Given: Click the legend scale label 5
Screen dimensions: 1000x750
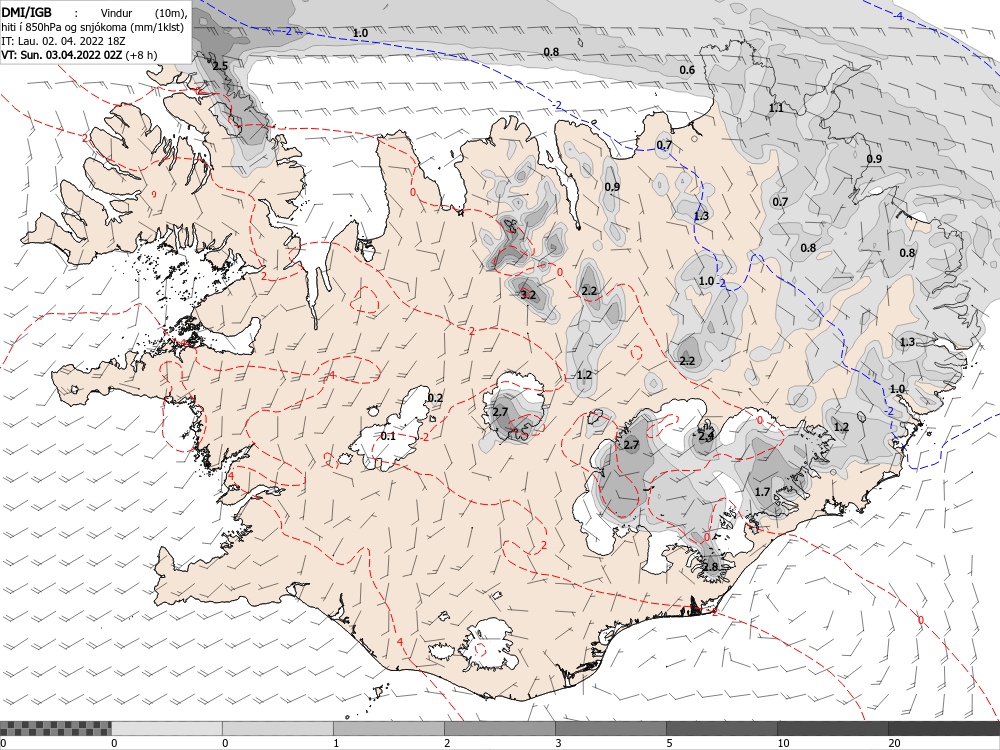Looking at the screenshot, I should pyautogui.click(x=669, y=743).
